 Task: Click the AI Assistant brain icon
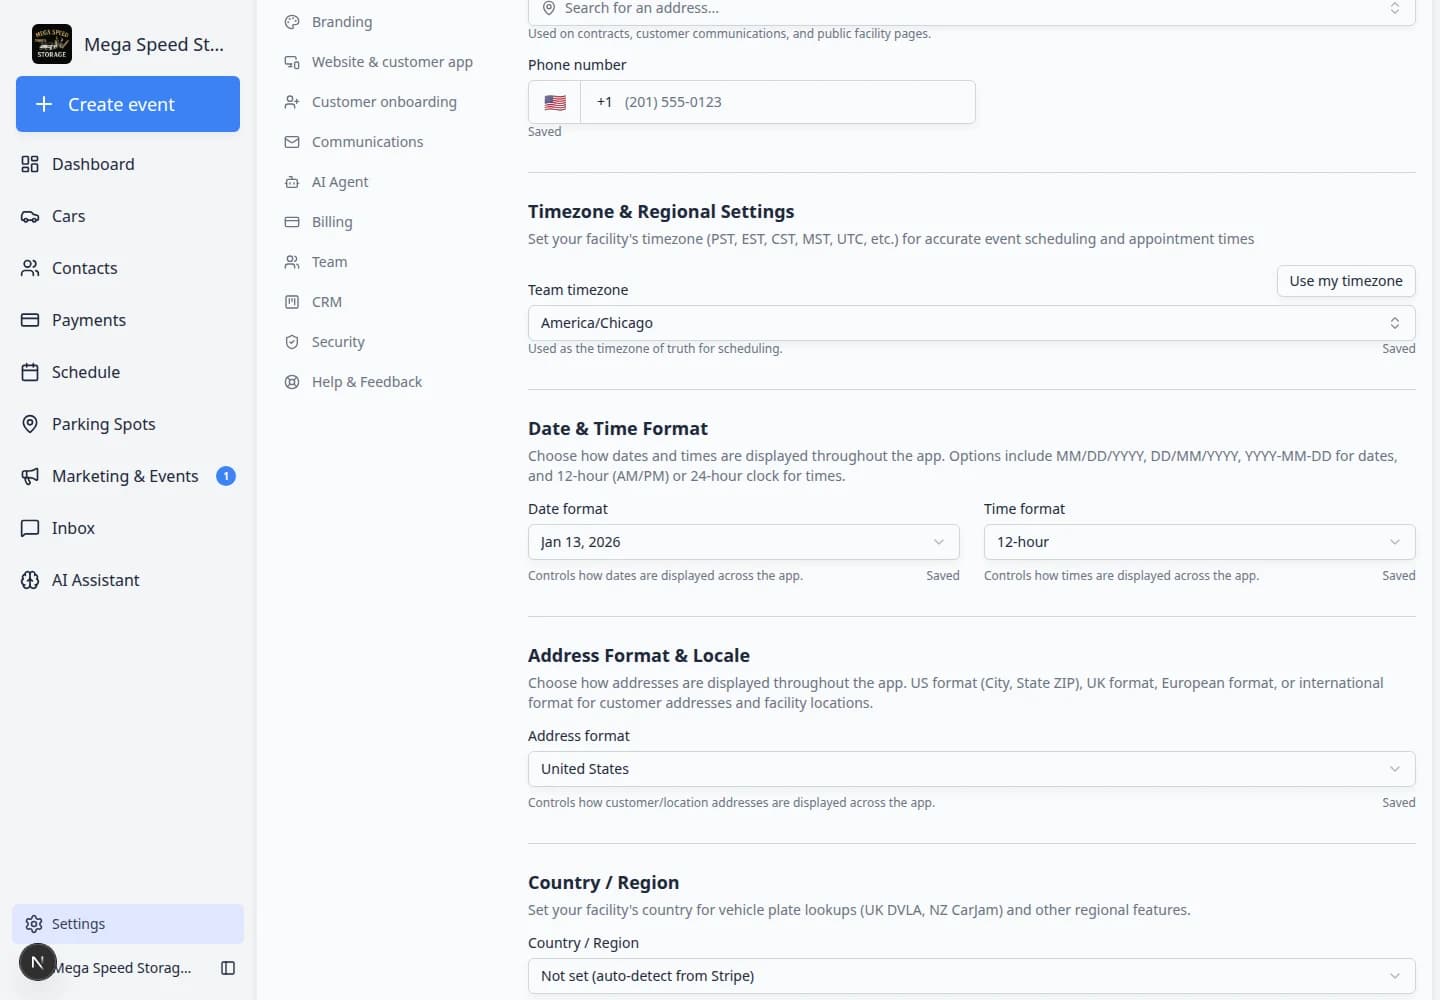pyautogui.click(x=30, y=580)
